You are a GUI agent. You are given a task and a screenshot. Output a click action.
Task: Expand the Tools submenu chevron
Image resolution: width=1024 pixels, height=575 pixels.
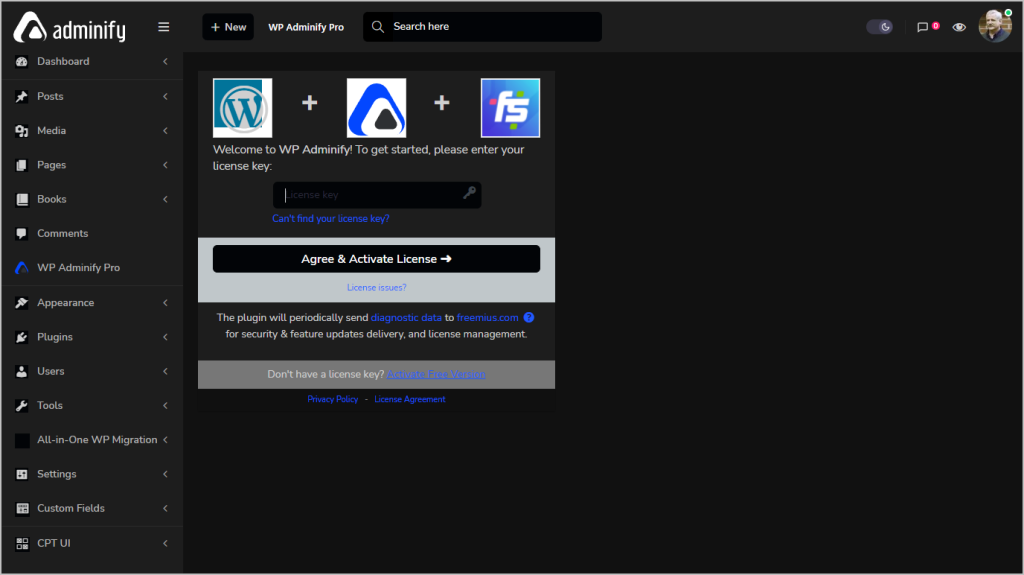(165, 406)
